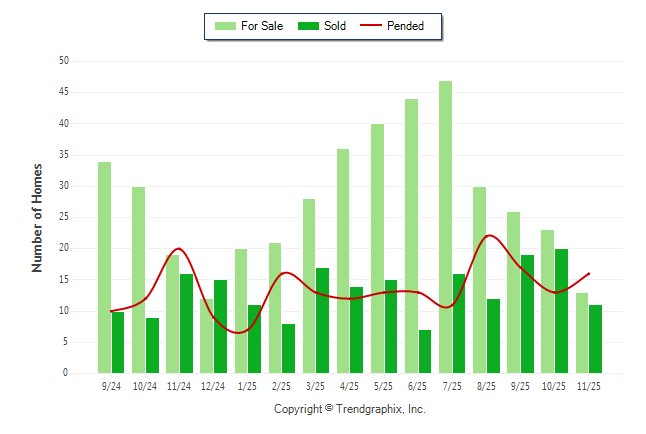Click the short Sold bar for 6/25
Viewport: 646px width, 434px height.
pos(425,351)
